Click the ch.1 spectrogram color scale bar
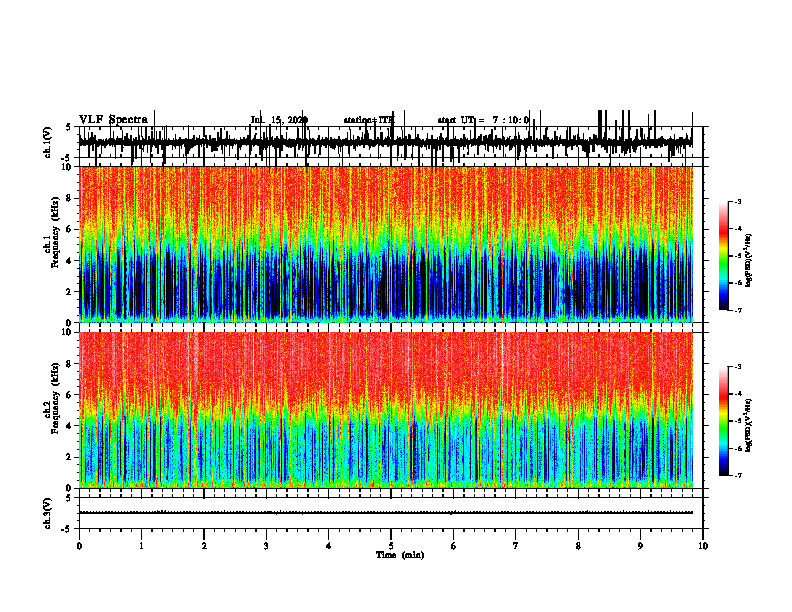Screen dimensions: 792x612 click(x=723, y=256)
